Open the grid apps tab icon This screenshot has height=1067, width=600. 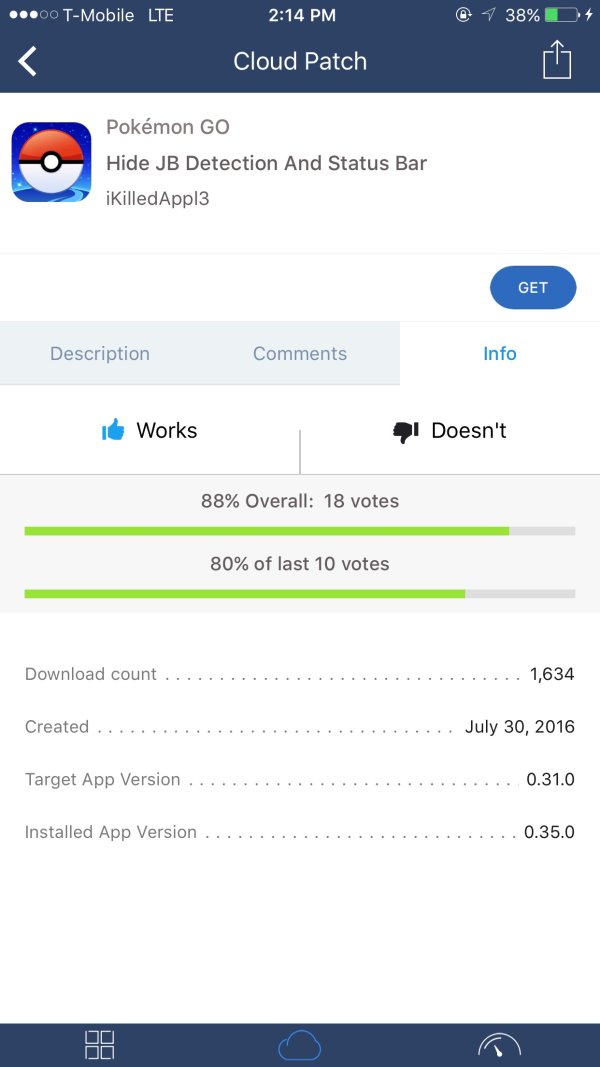click(100, 1045)
